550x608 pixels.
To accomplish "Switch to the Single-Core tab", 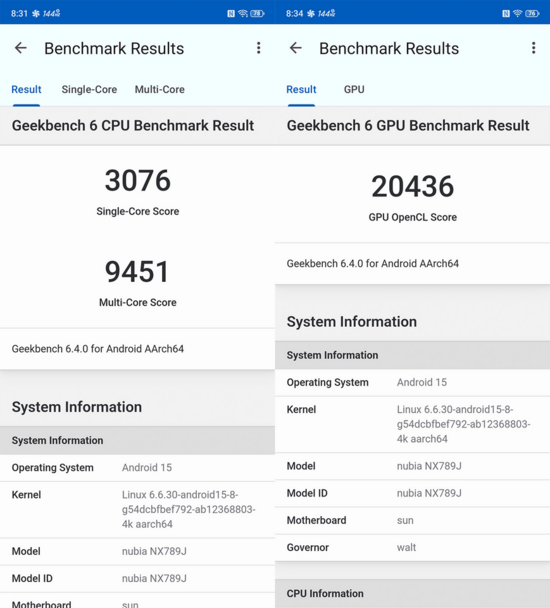I will [x=89, y=90].
